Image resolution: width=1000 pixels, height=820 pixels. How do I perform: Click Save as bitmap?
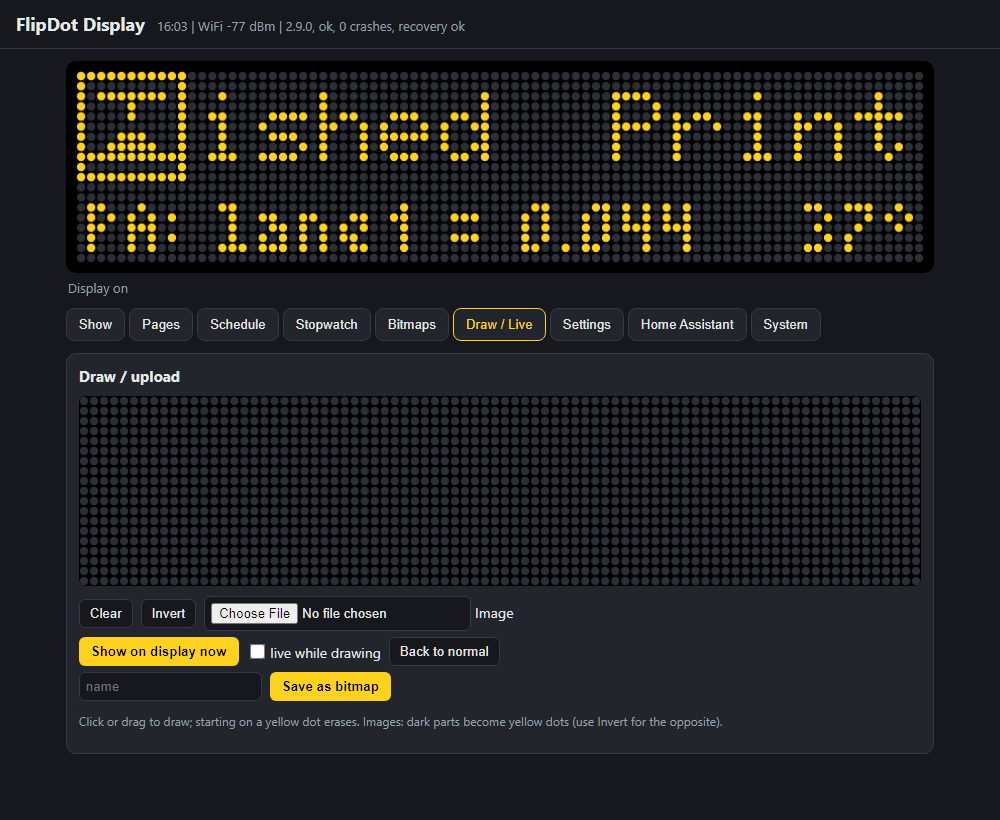[330, 687]
